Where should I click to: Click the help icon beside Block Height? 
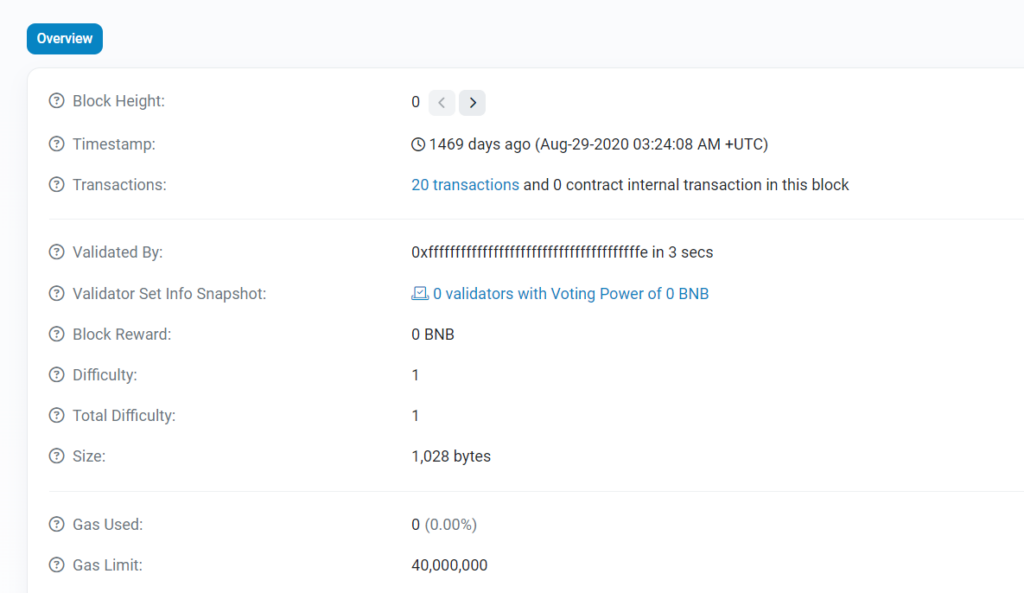click(57, 101)
